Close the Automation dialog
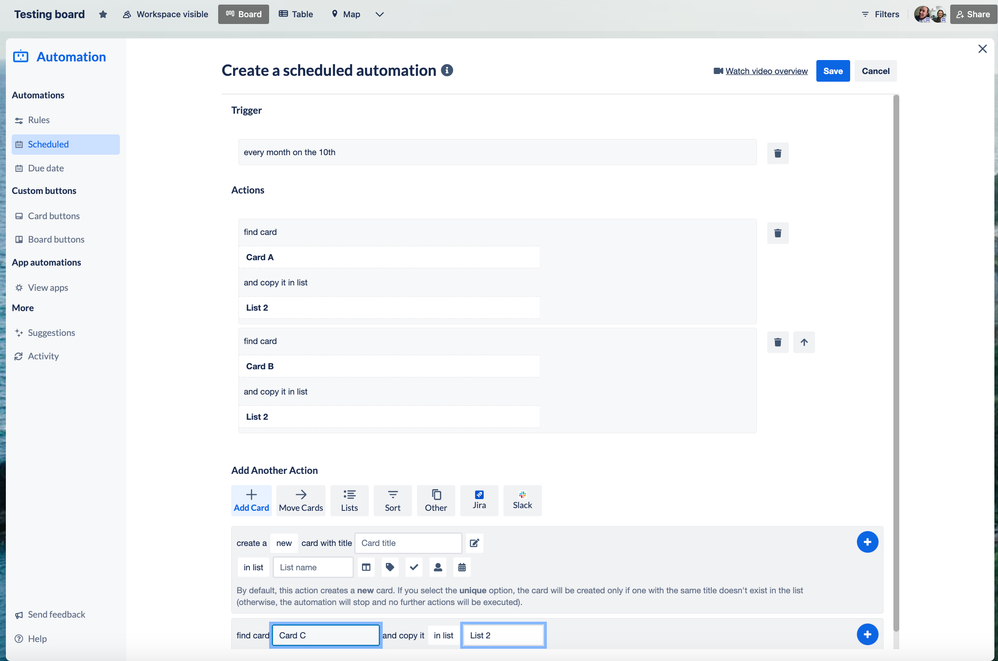The width and height of the screenshot is (998, 661). pyautogui.click(x=982, y=49)
